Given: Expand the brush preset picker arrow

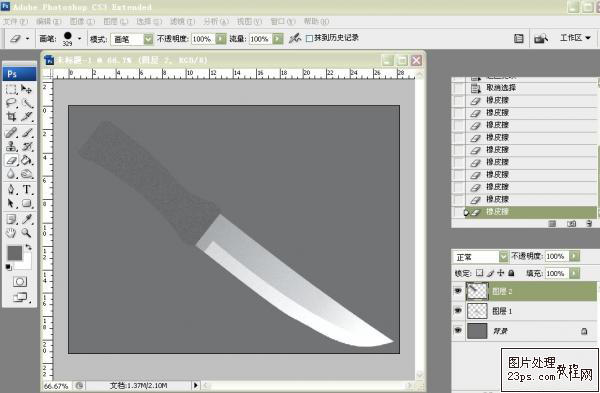Looking at the screenshot, I should (x=80, y=39).
